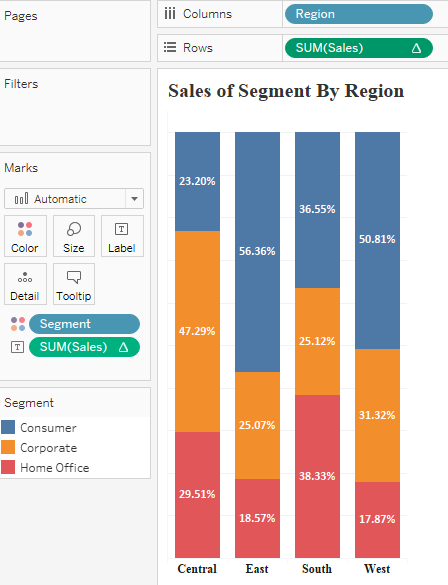Screen dimensions: 448x585
Task: Select the SUM(Sales) pill in Rows
Action: click(359, 48)
